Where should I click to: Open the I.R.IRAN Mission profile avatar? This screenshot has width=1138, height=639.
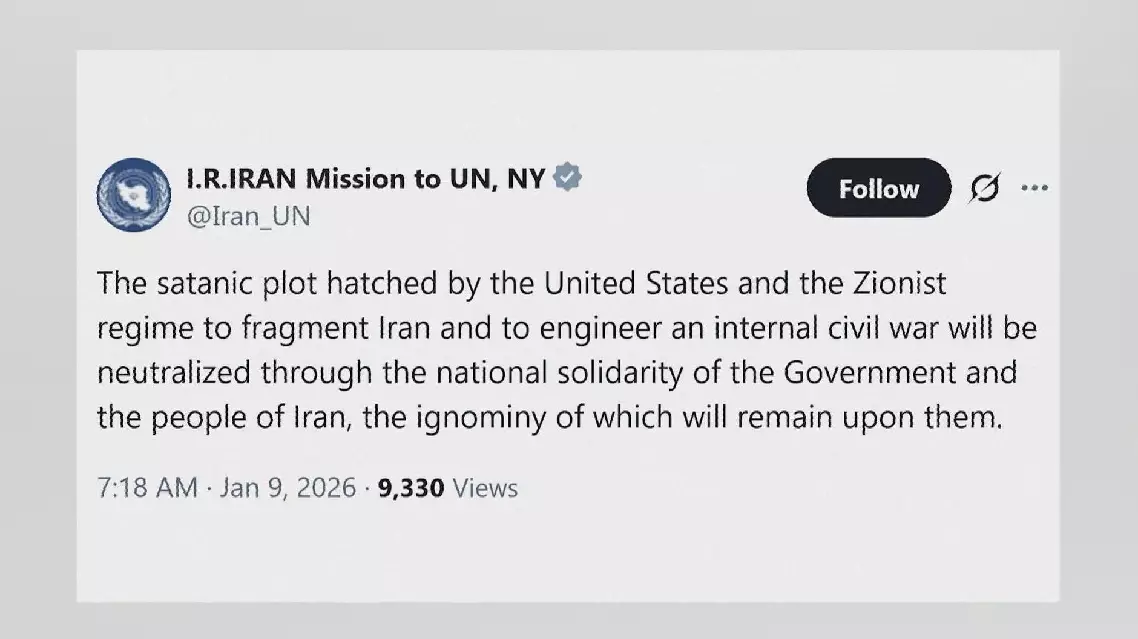click(133, 195)
